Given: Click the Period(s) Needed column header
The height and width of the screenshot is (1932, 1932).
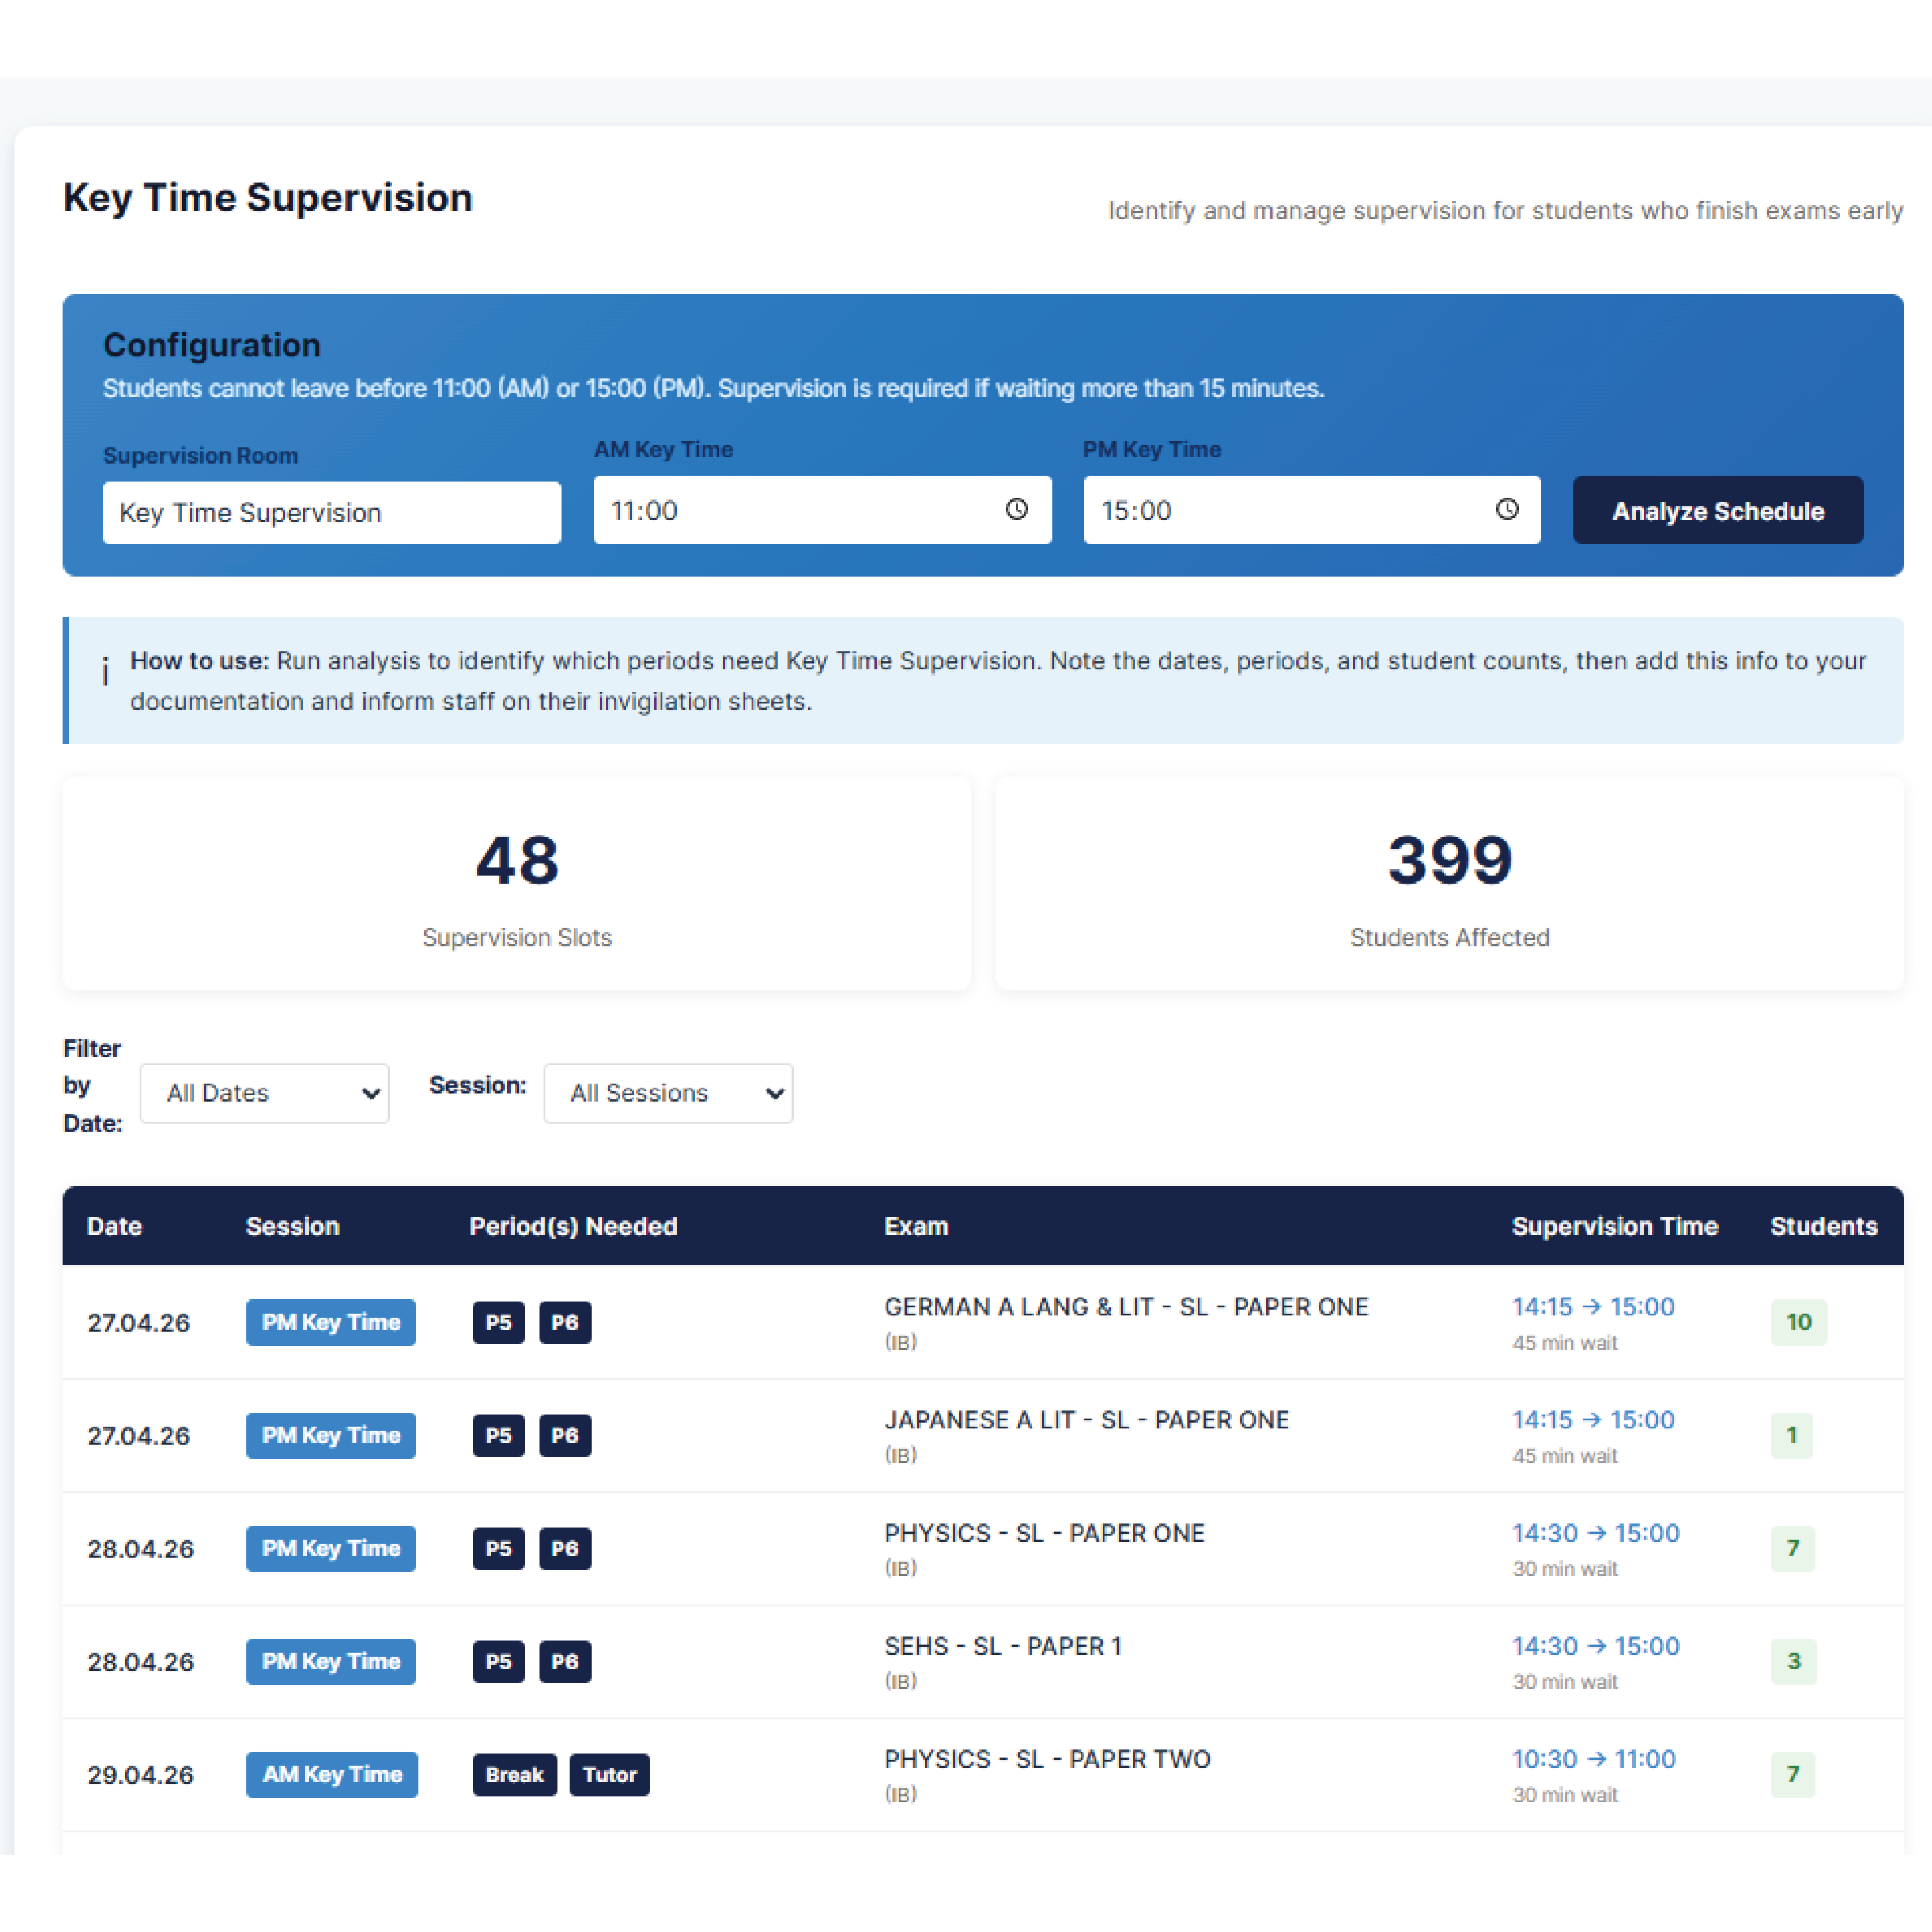Looking at the screenshot, I should [x=573, y=1226].
